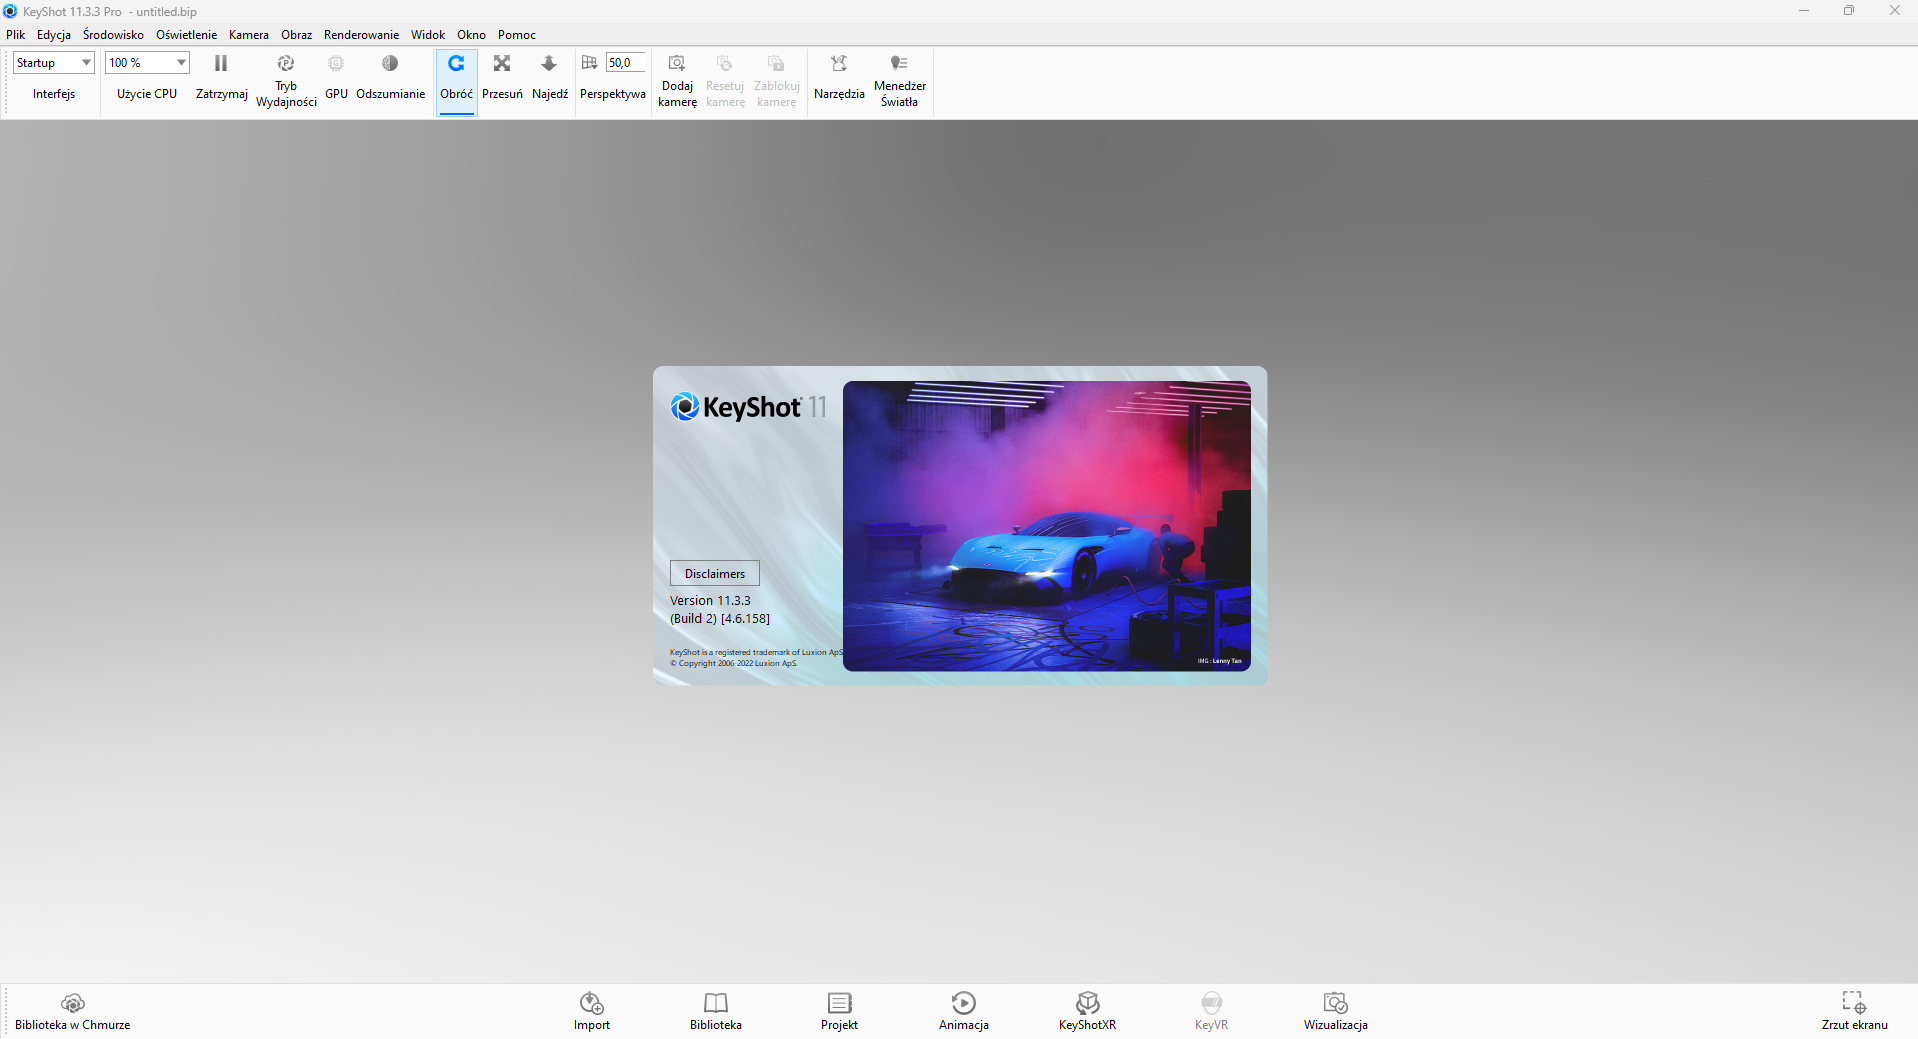Open the Plik menu
Viewport: 1918px width, 1039px height.
point(15,35)
